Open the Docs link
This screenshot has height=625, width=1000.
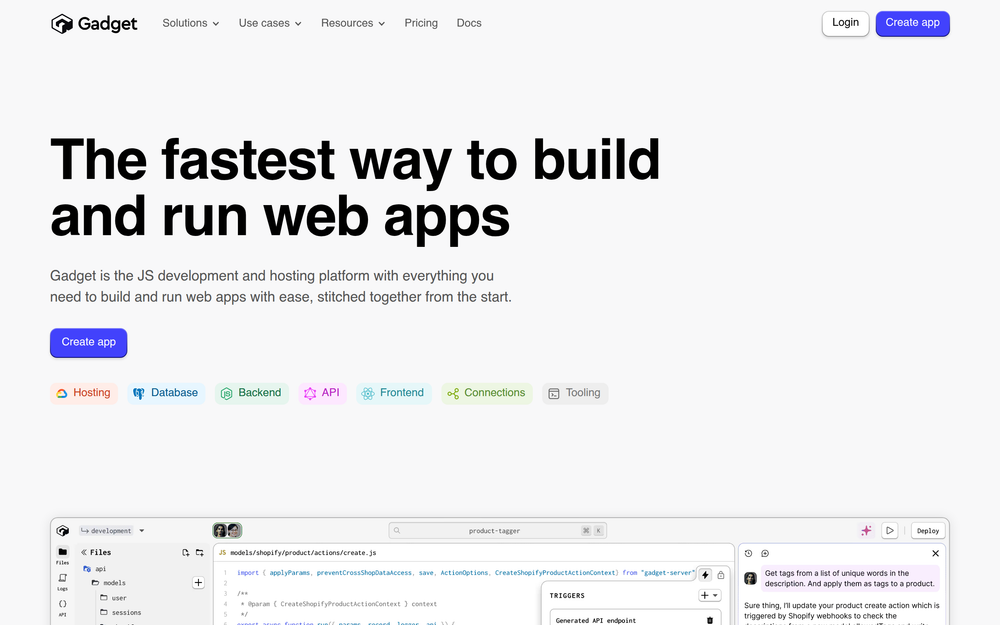(x=469, y=23)
